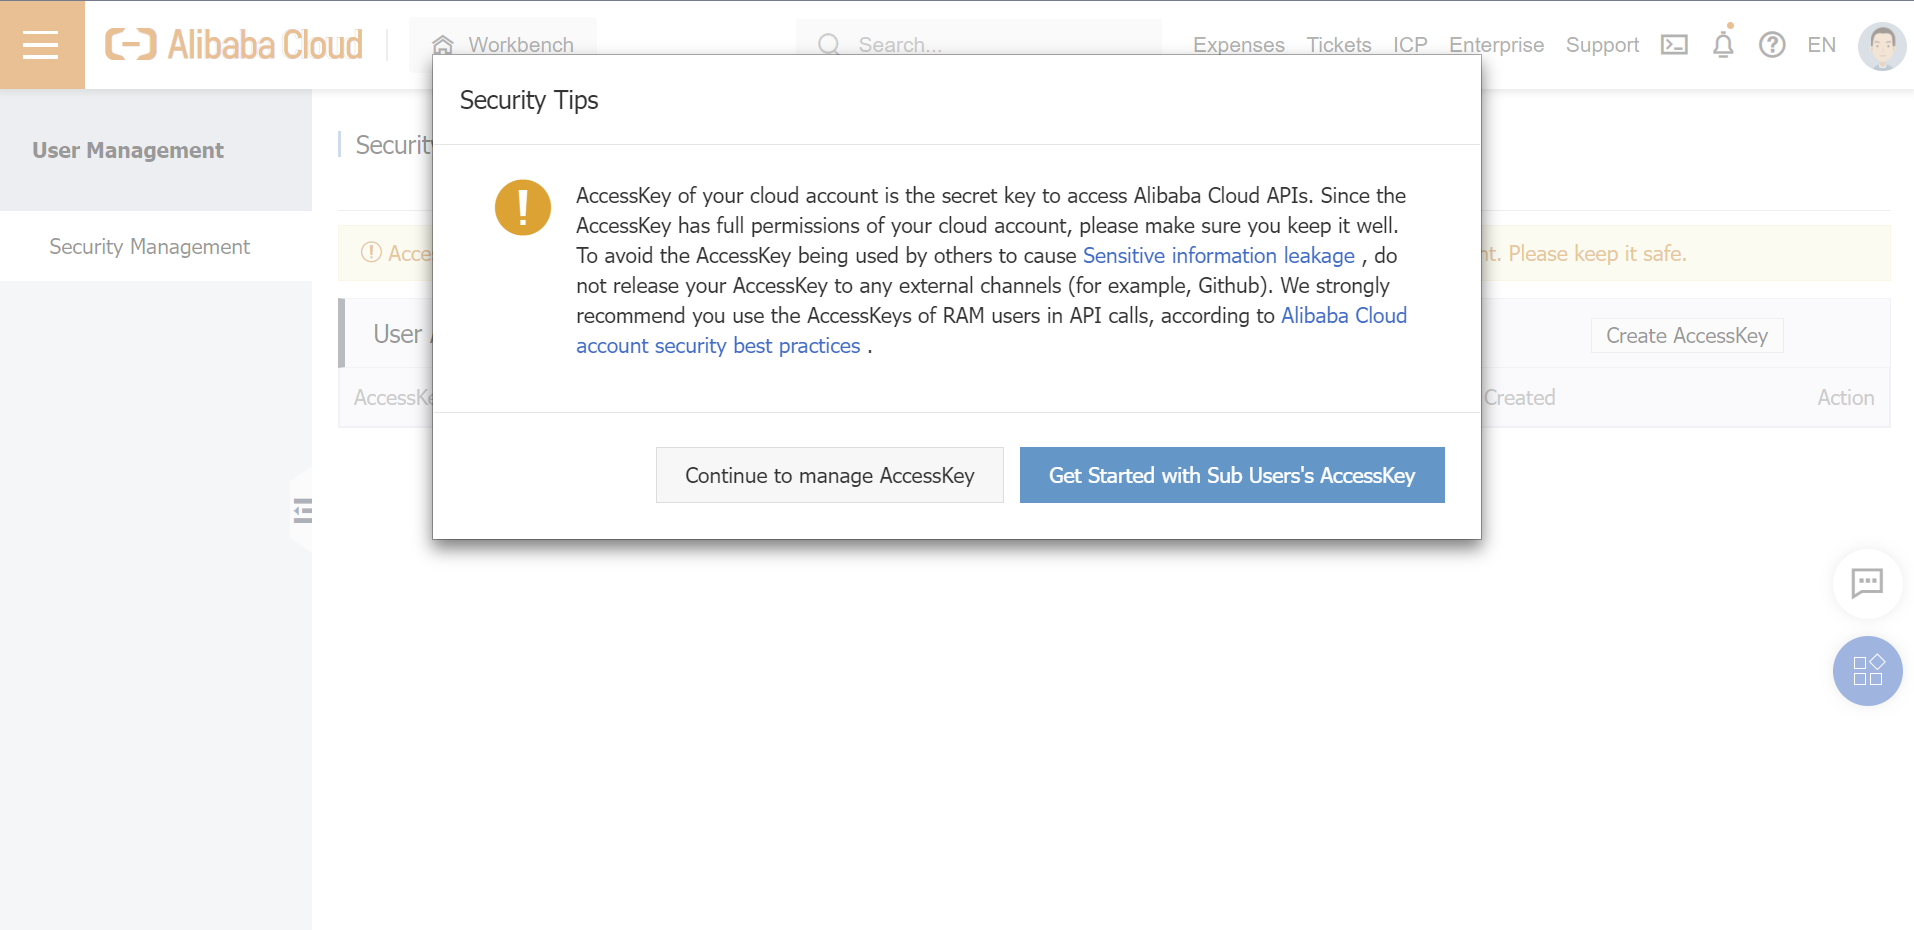This screenshot has width=1914, height=930.
Task: Open the Enterprise menu
Action: tap(1496, 45)
